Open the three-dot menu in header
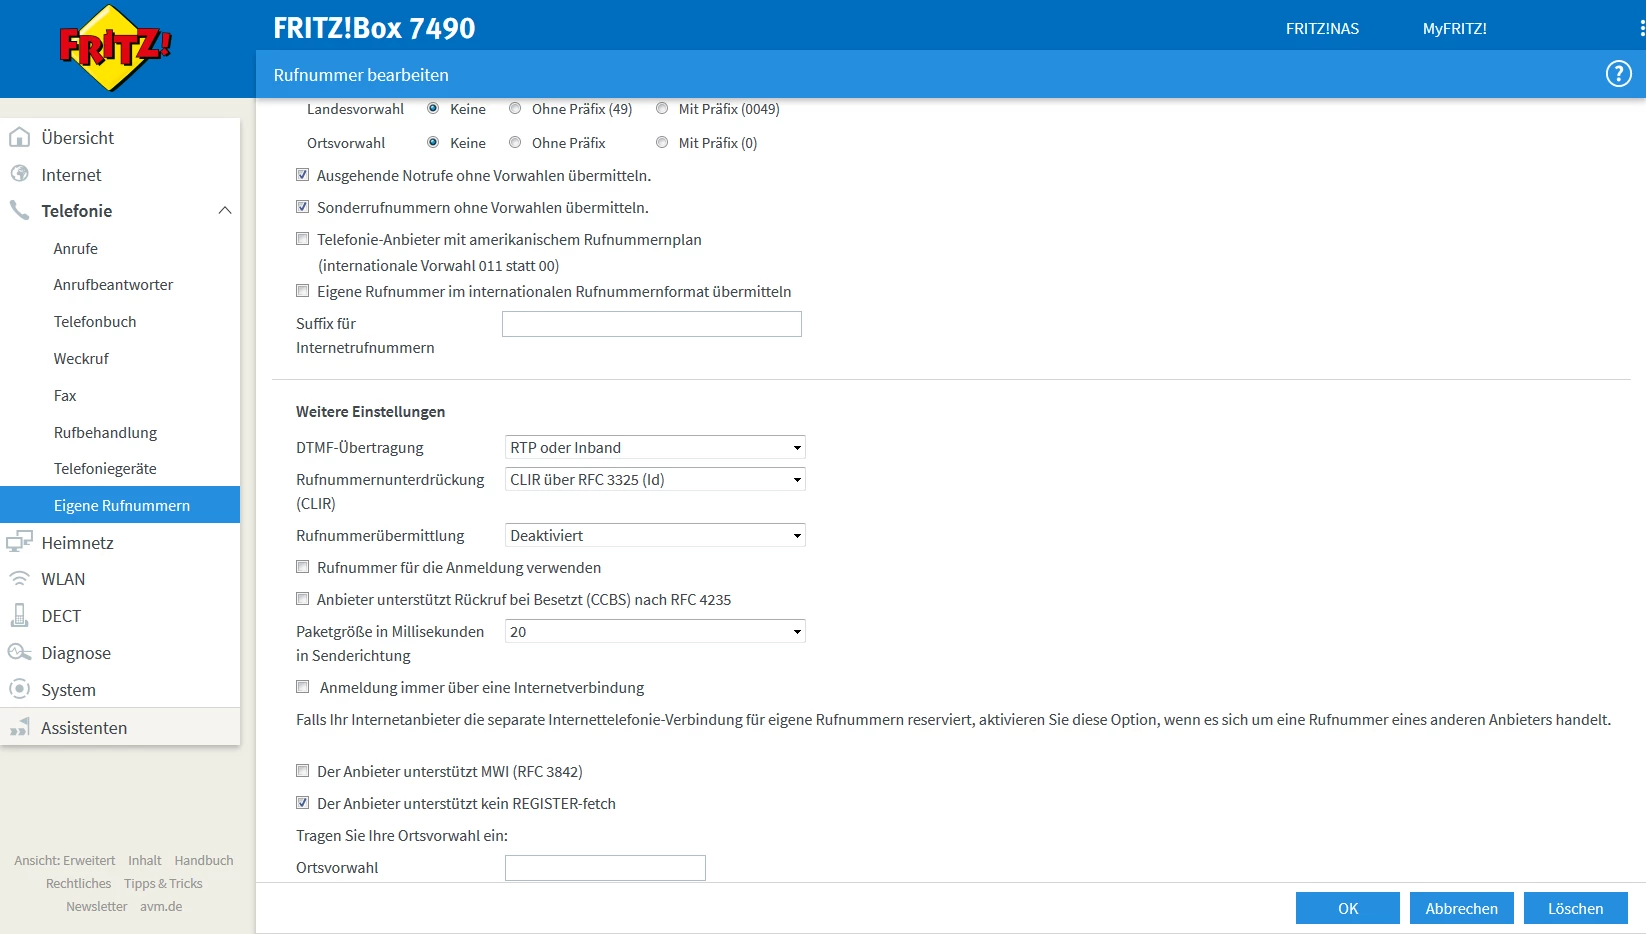 1642,28
